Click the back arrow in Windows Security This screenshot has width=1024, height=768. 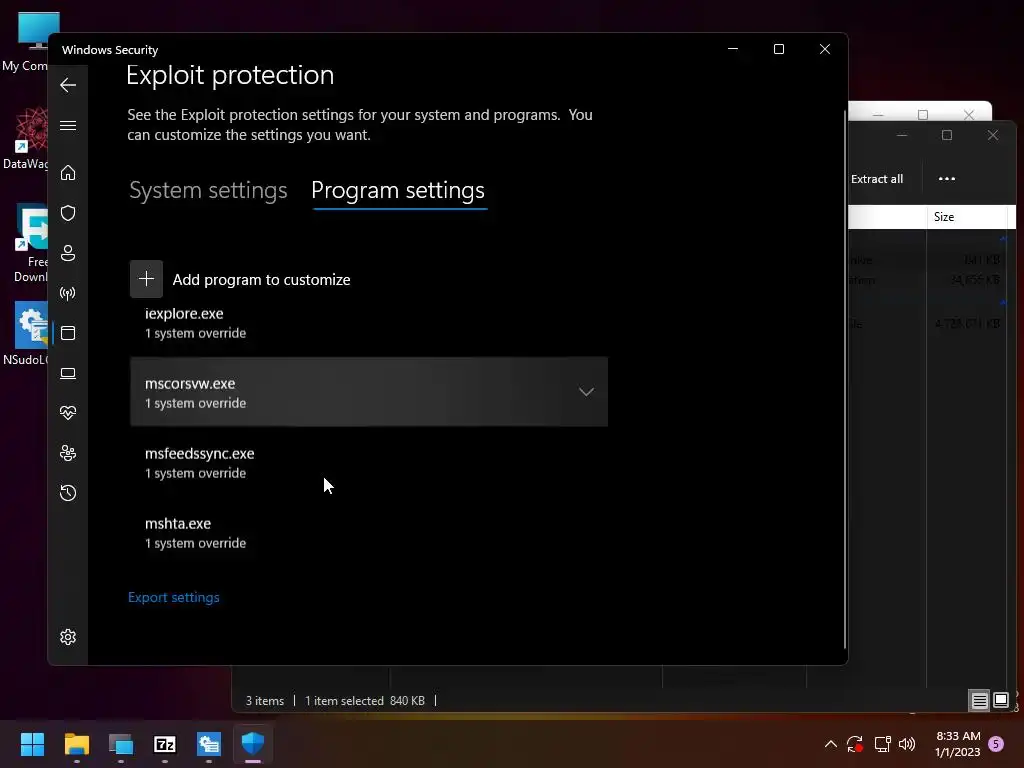[68, 85]
